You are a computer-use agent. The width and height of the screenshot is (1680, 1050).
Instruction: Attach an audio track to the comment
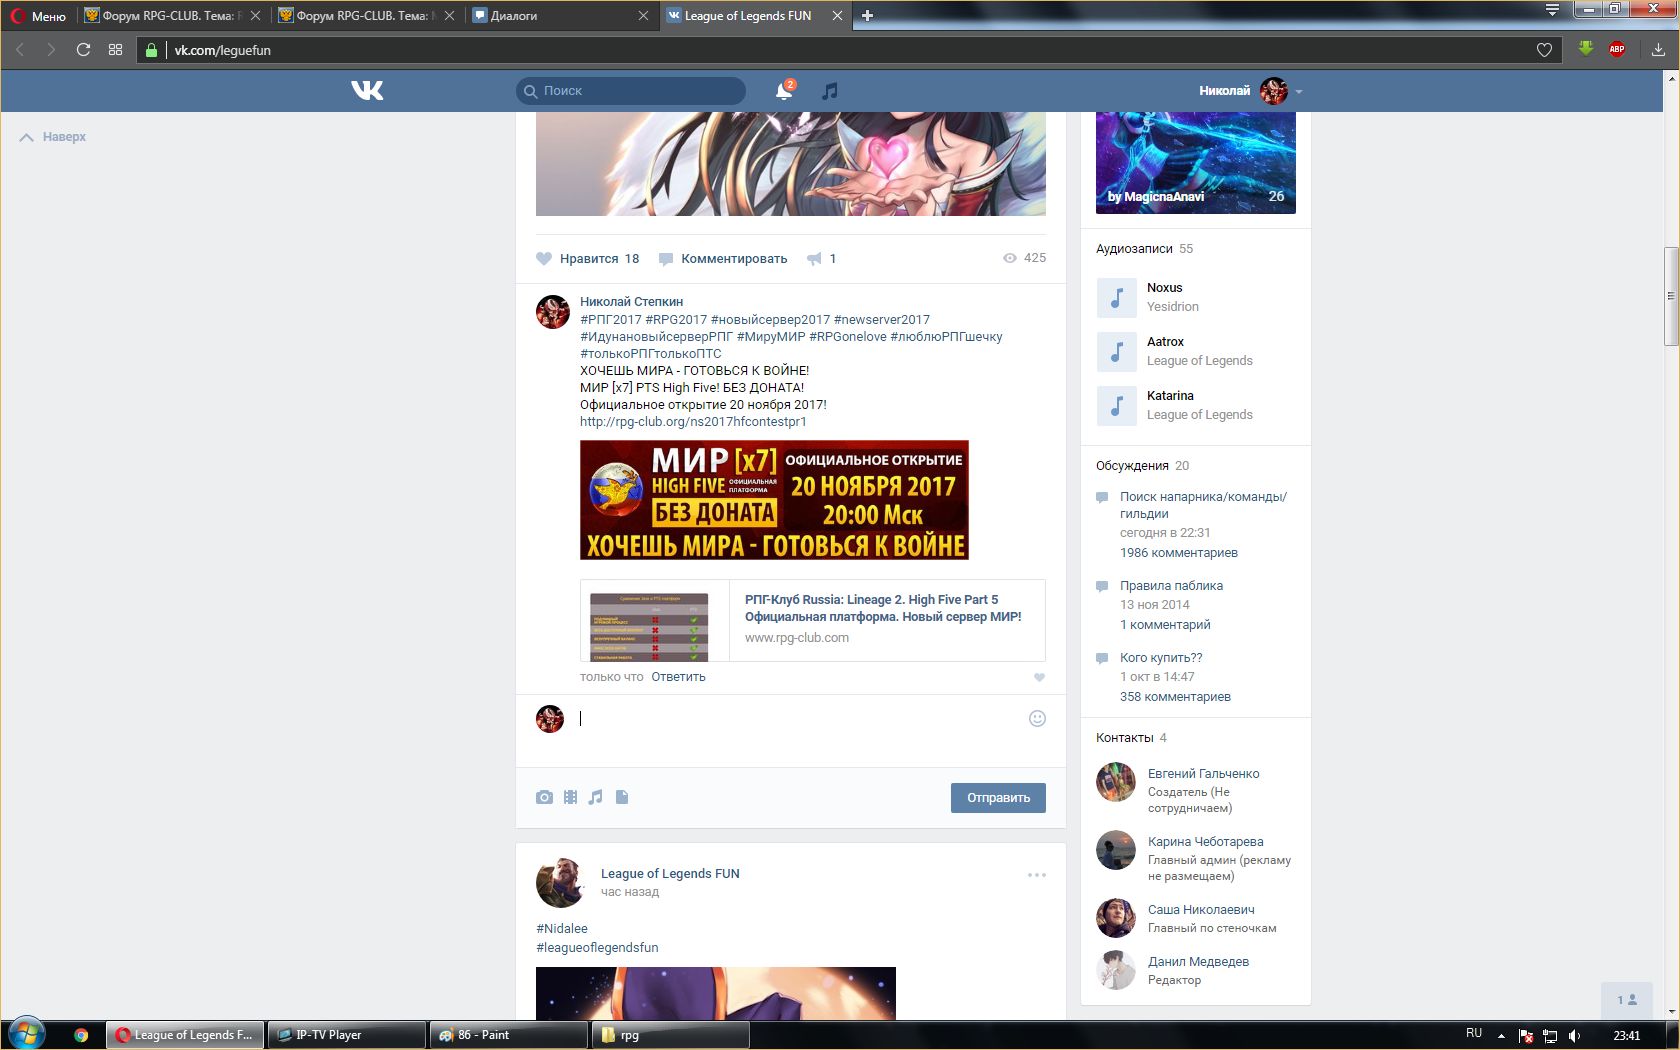(596, 797)
